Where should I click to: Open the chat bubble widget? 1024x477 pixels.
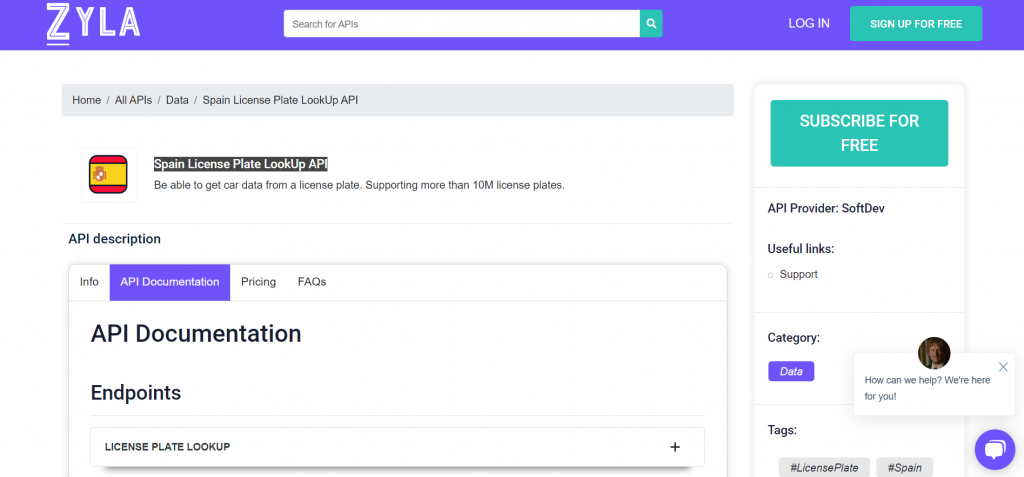click(x=995, y=450)
